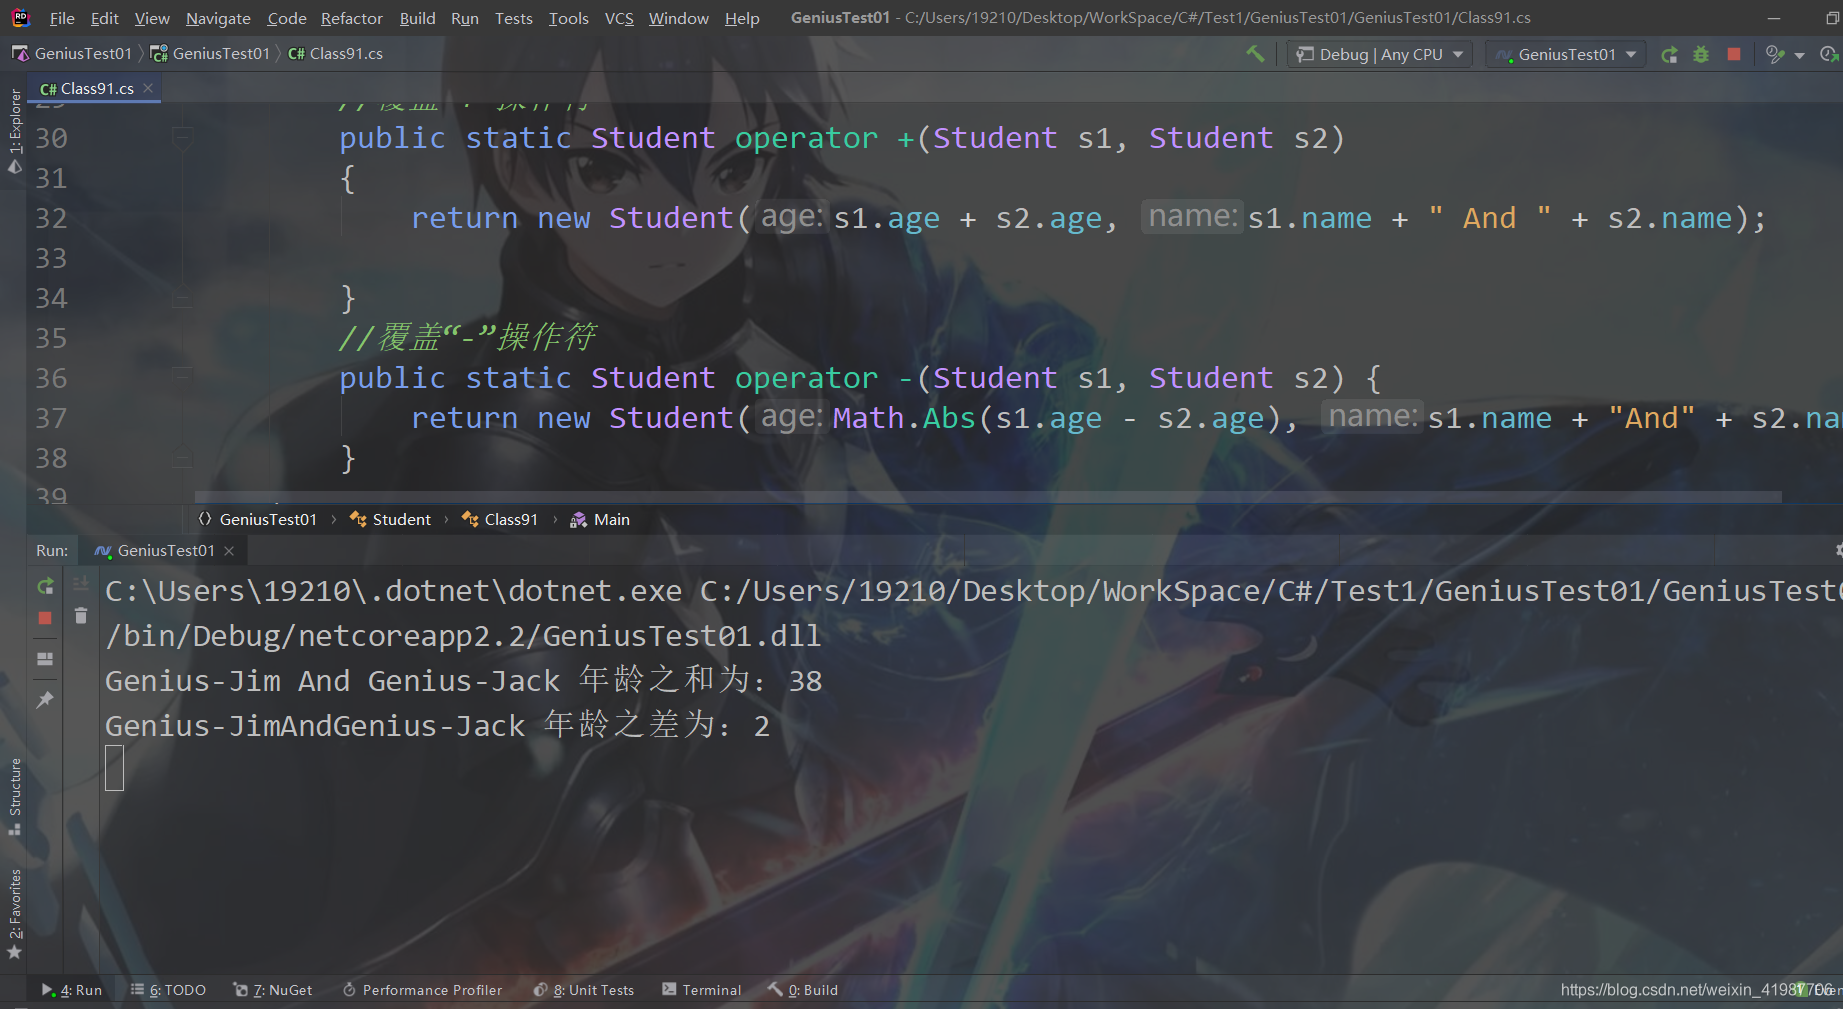Rerun program from the Run panel
The height and width of the screenshot is (1009, 1843).
coord(45,587)
